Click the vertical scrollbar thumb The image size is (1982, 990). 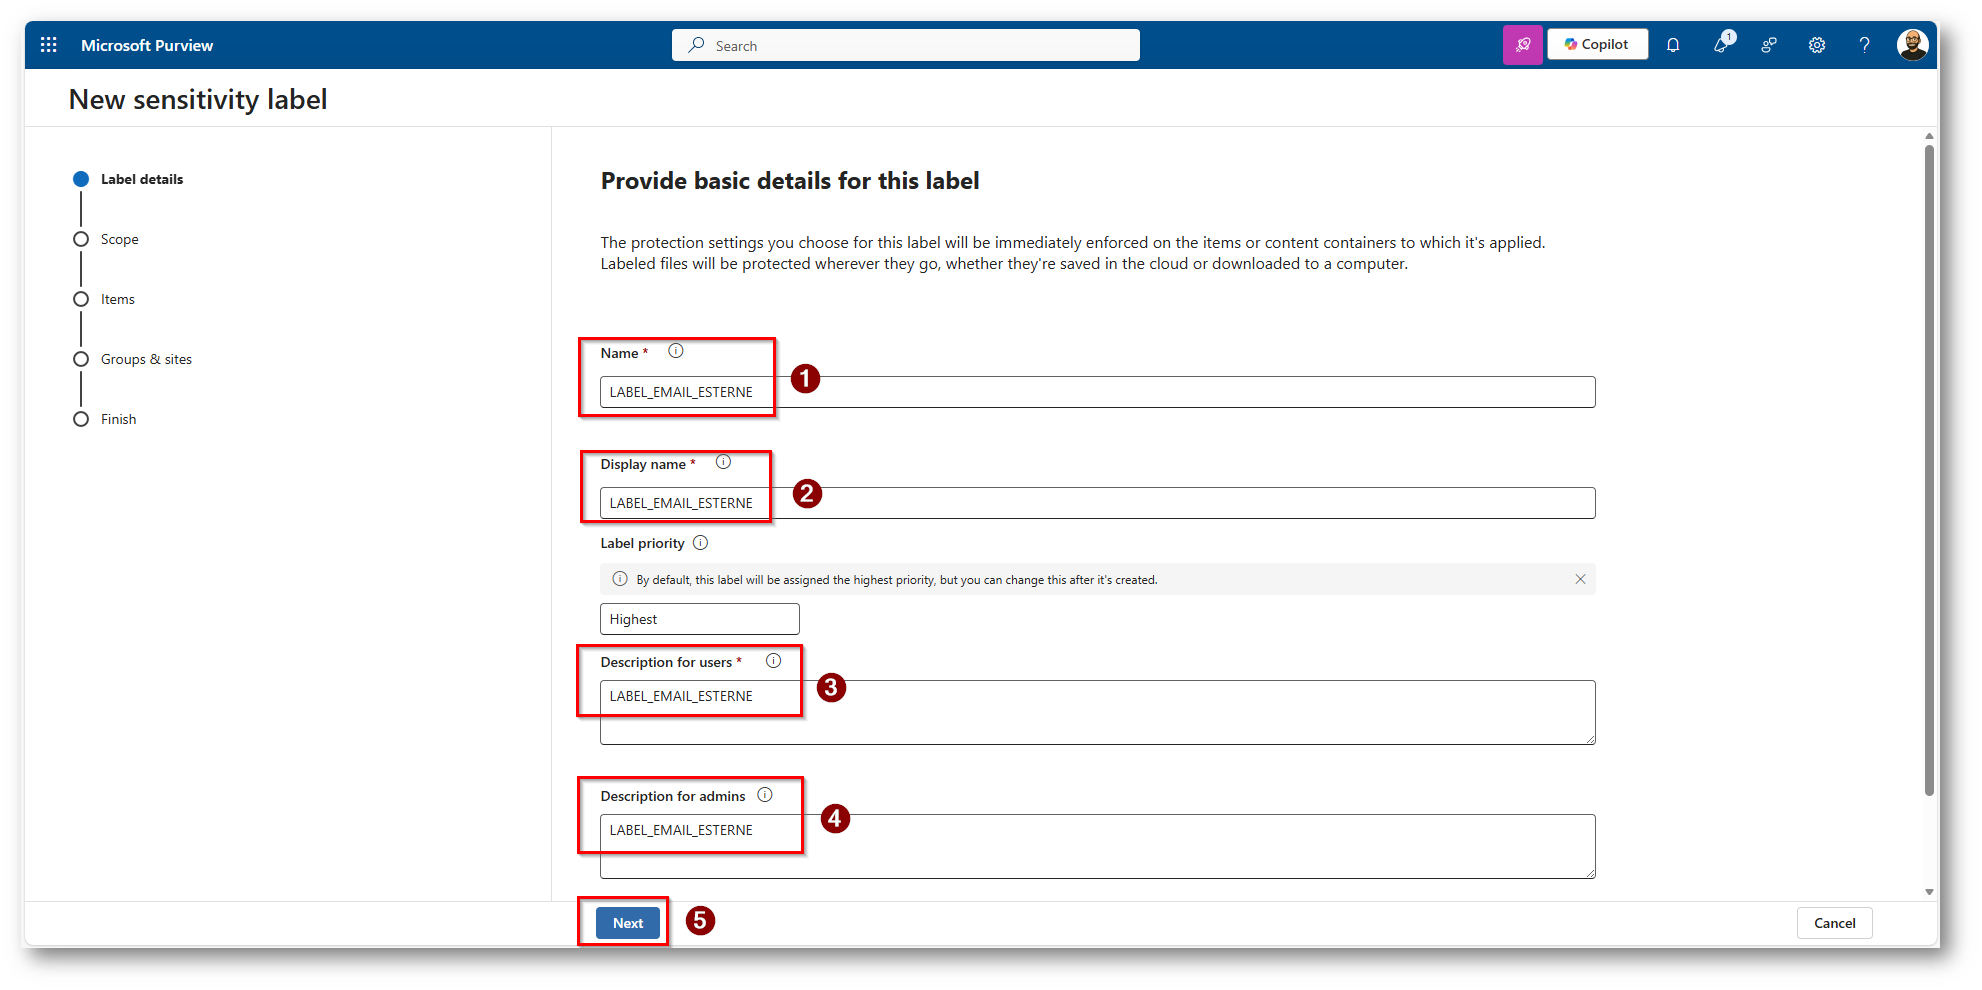click(1929, 470)
